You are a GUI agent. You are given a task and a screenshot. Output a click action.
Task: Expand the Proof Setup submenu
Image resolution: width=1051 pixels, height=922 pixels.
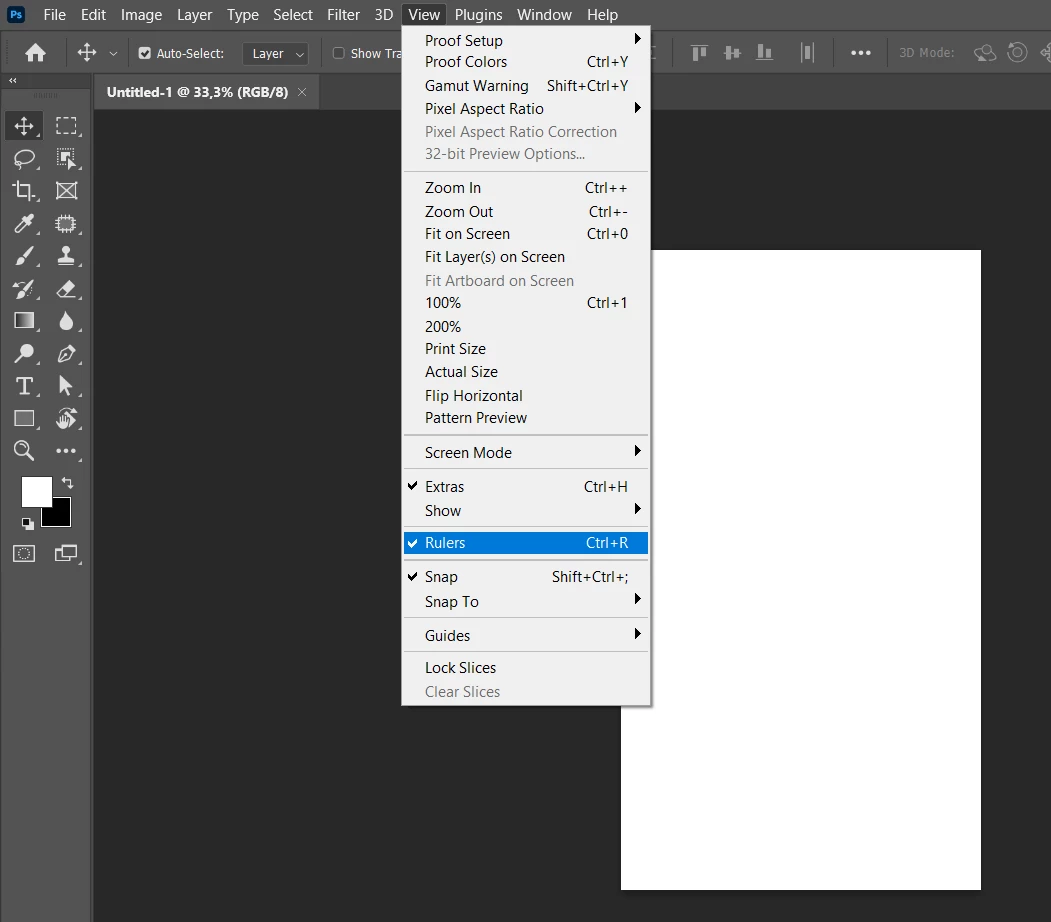[x=526, y=40]
